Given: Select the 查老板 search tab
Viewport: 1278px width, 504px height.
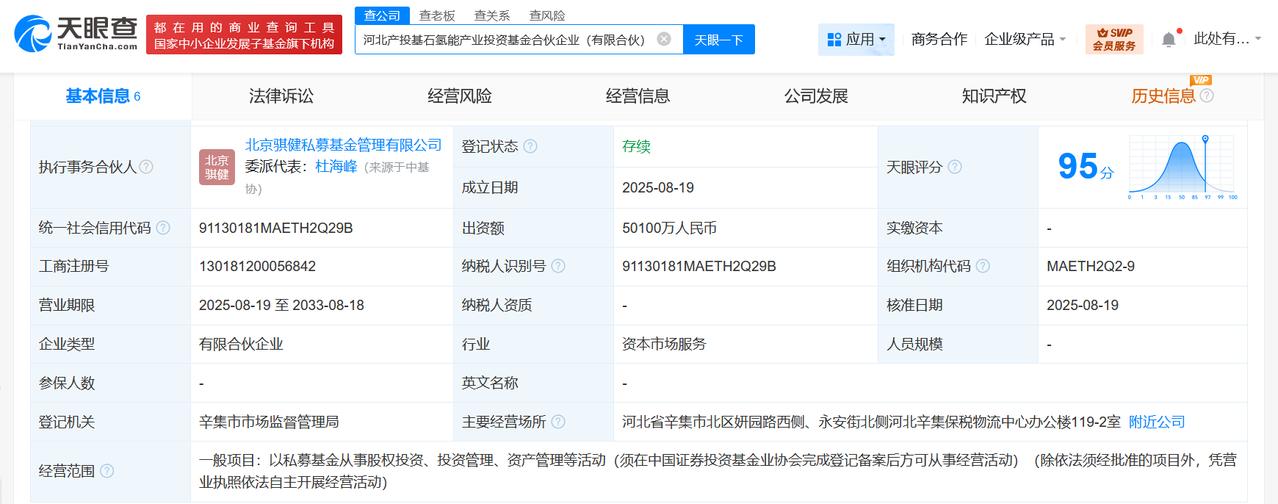Looking at the screenshot, I should coord(437,15).
